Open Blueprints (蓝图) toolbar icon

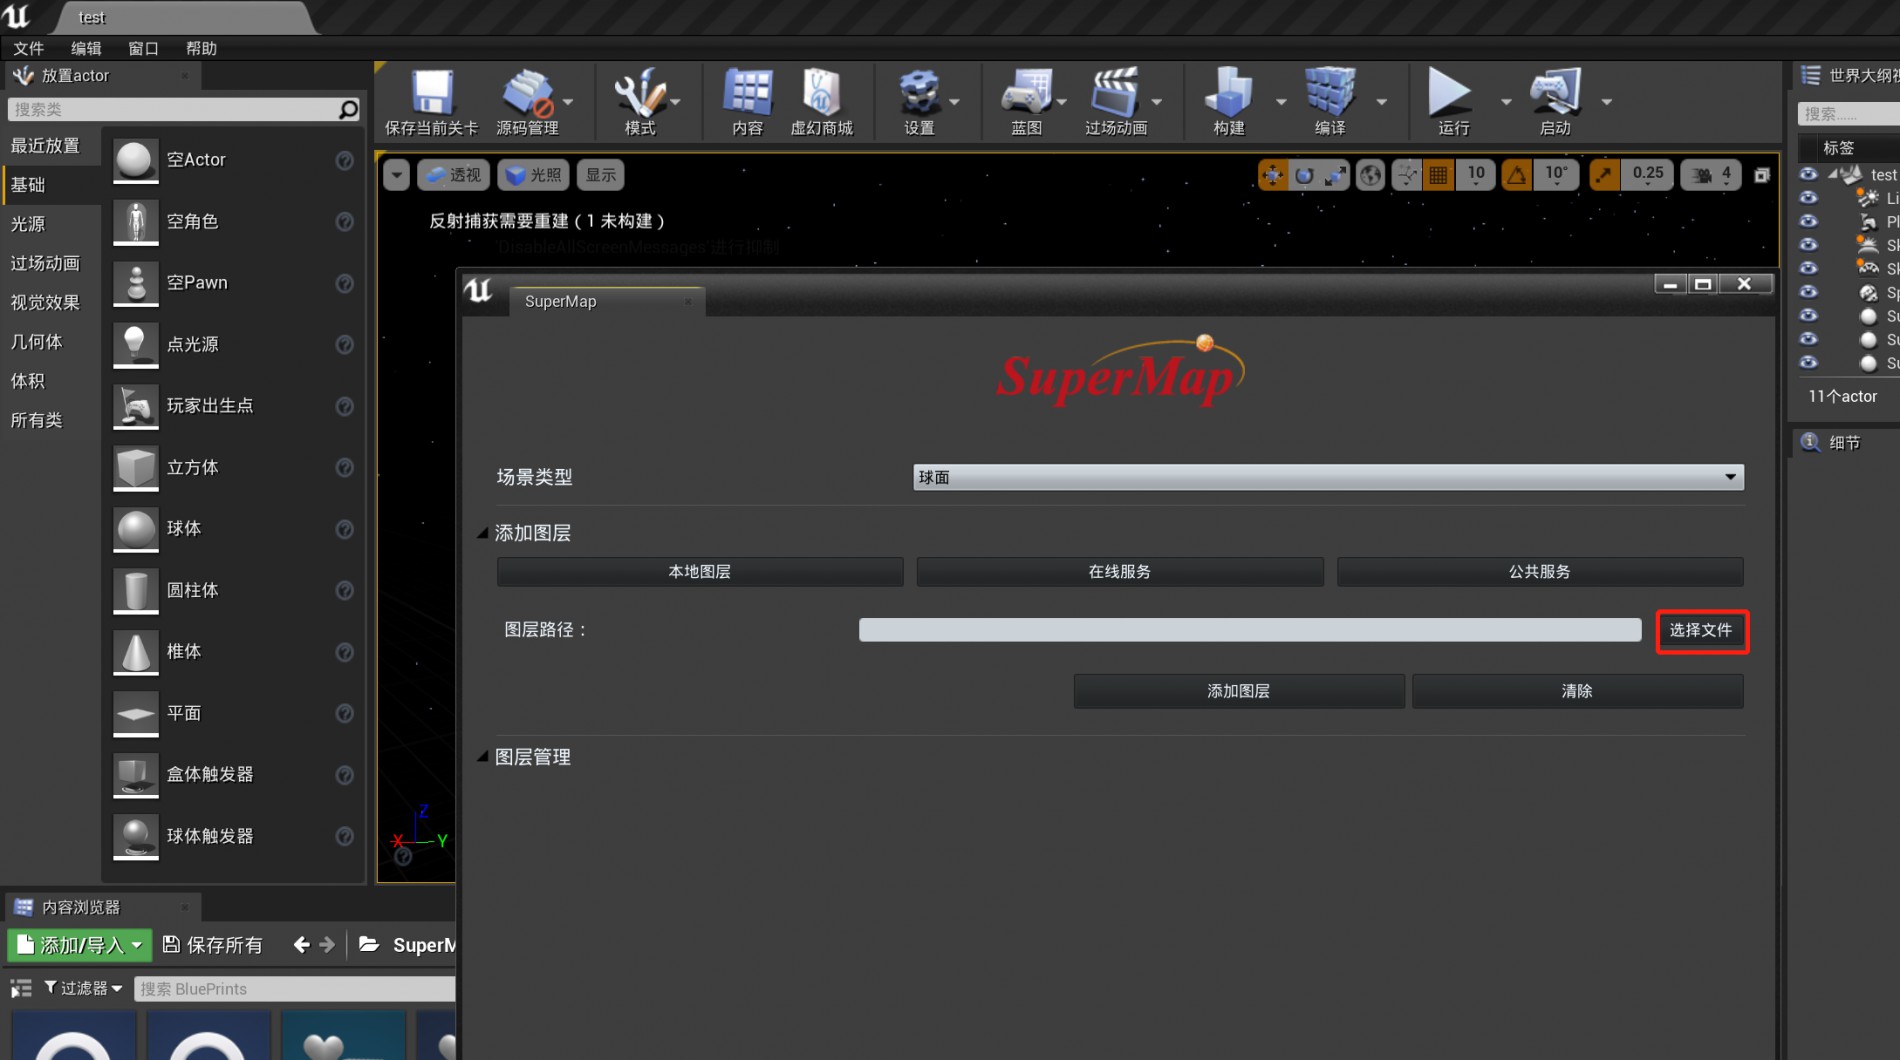1026,101
